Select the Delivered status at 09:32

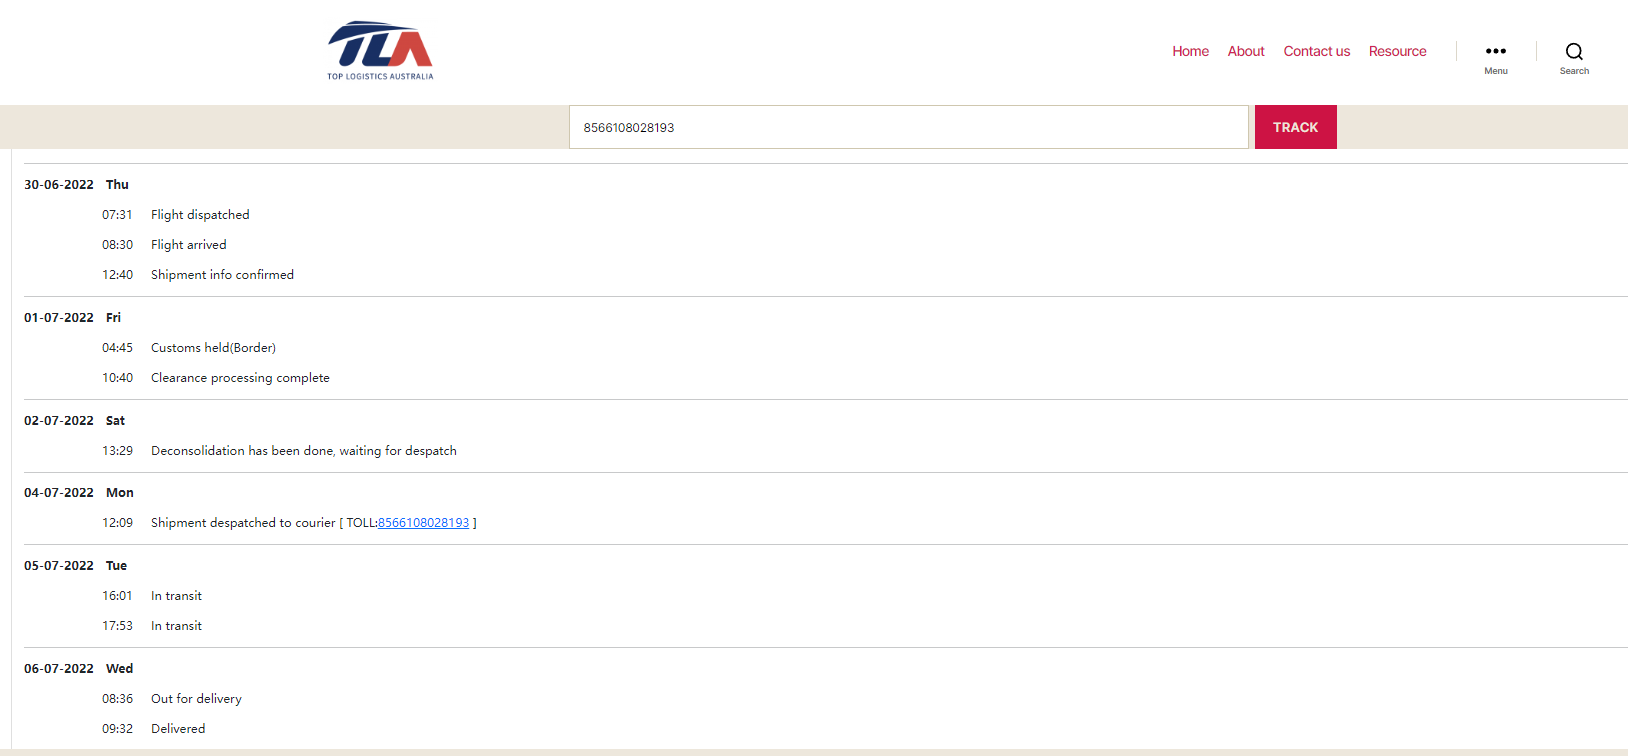tap(178, 729)
